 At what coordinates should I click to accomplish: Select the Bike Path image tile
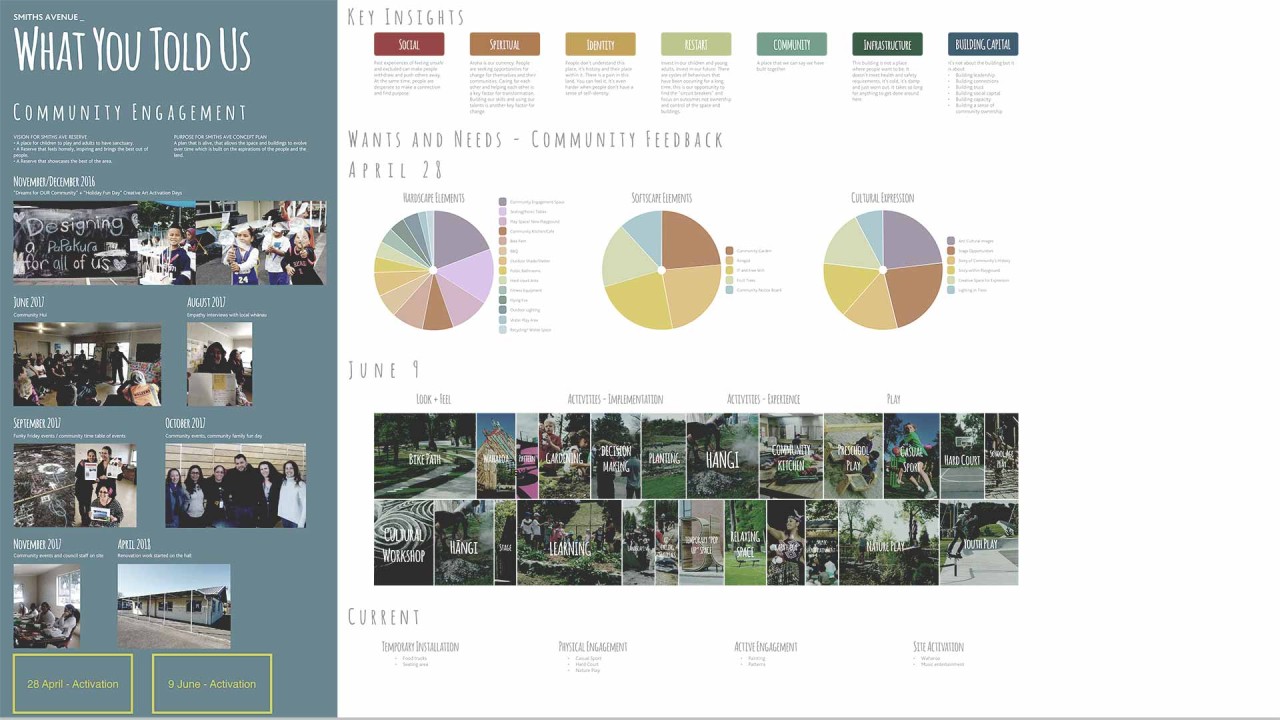point(424,456)
